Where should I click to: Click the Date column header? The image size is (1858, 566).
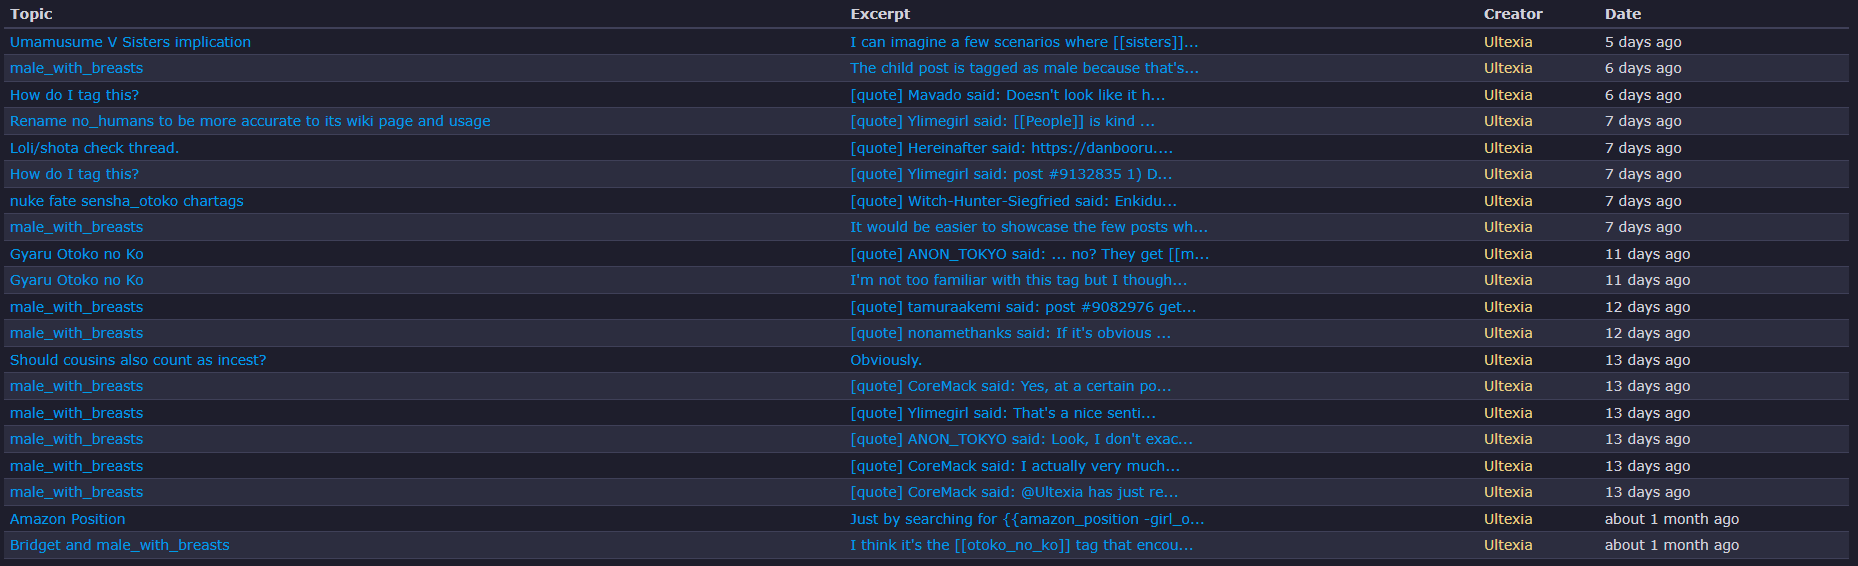(1622, 14)
